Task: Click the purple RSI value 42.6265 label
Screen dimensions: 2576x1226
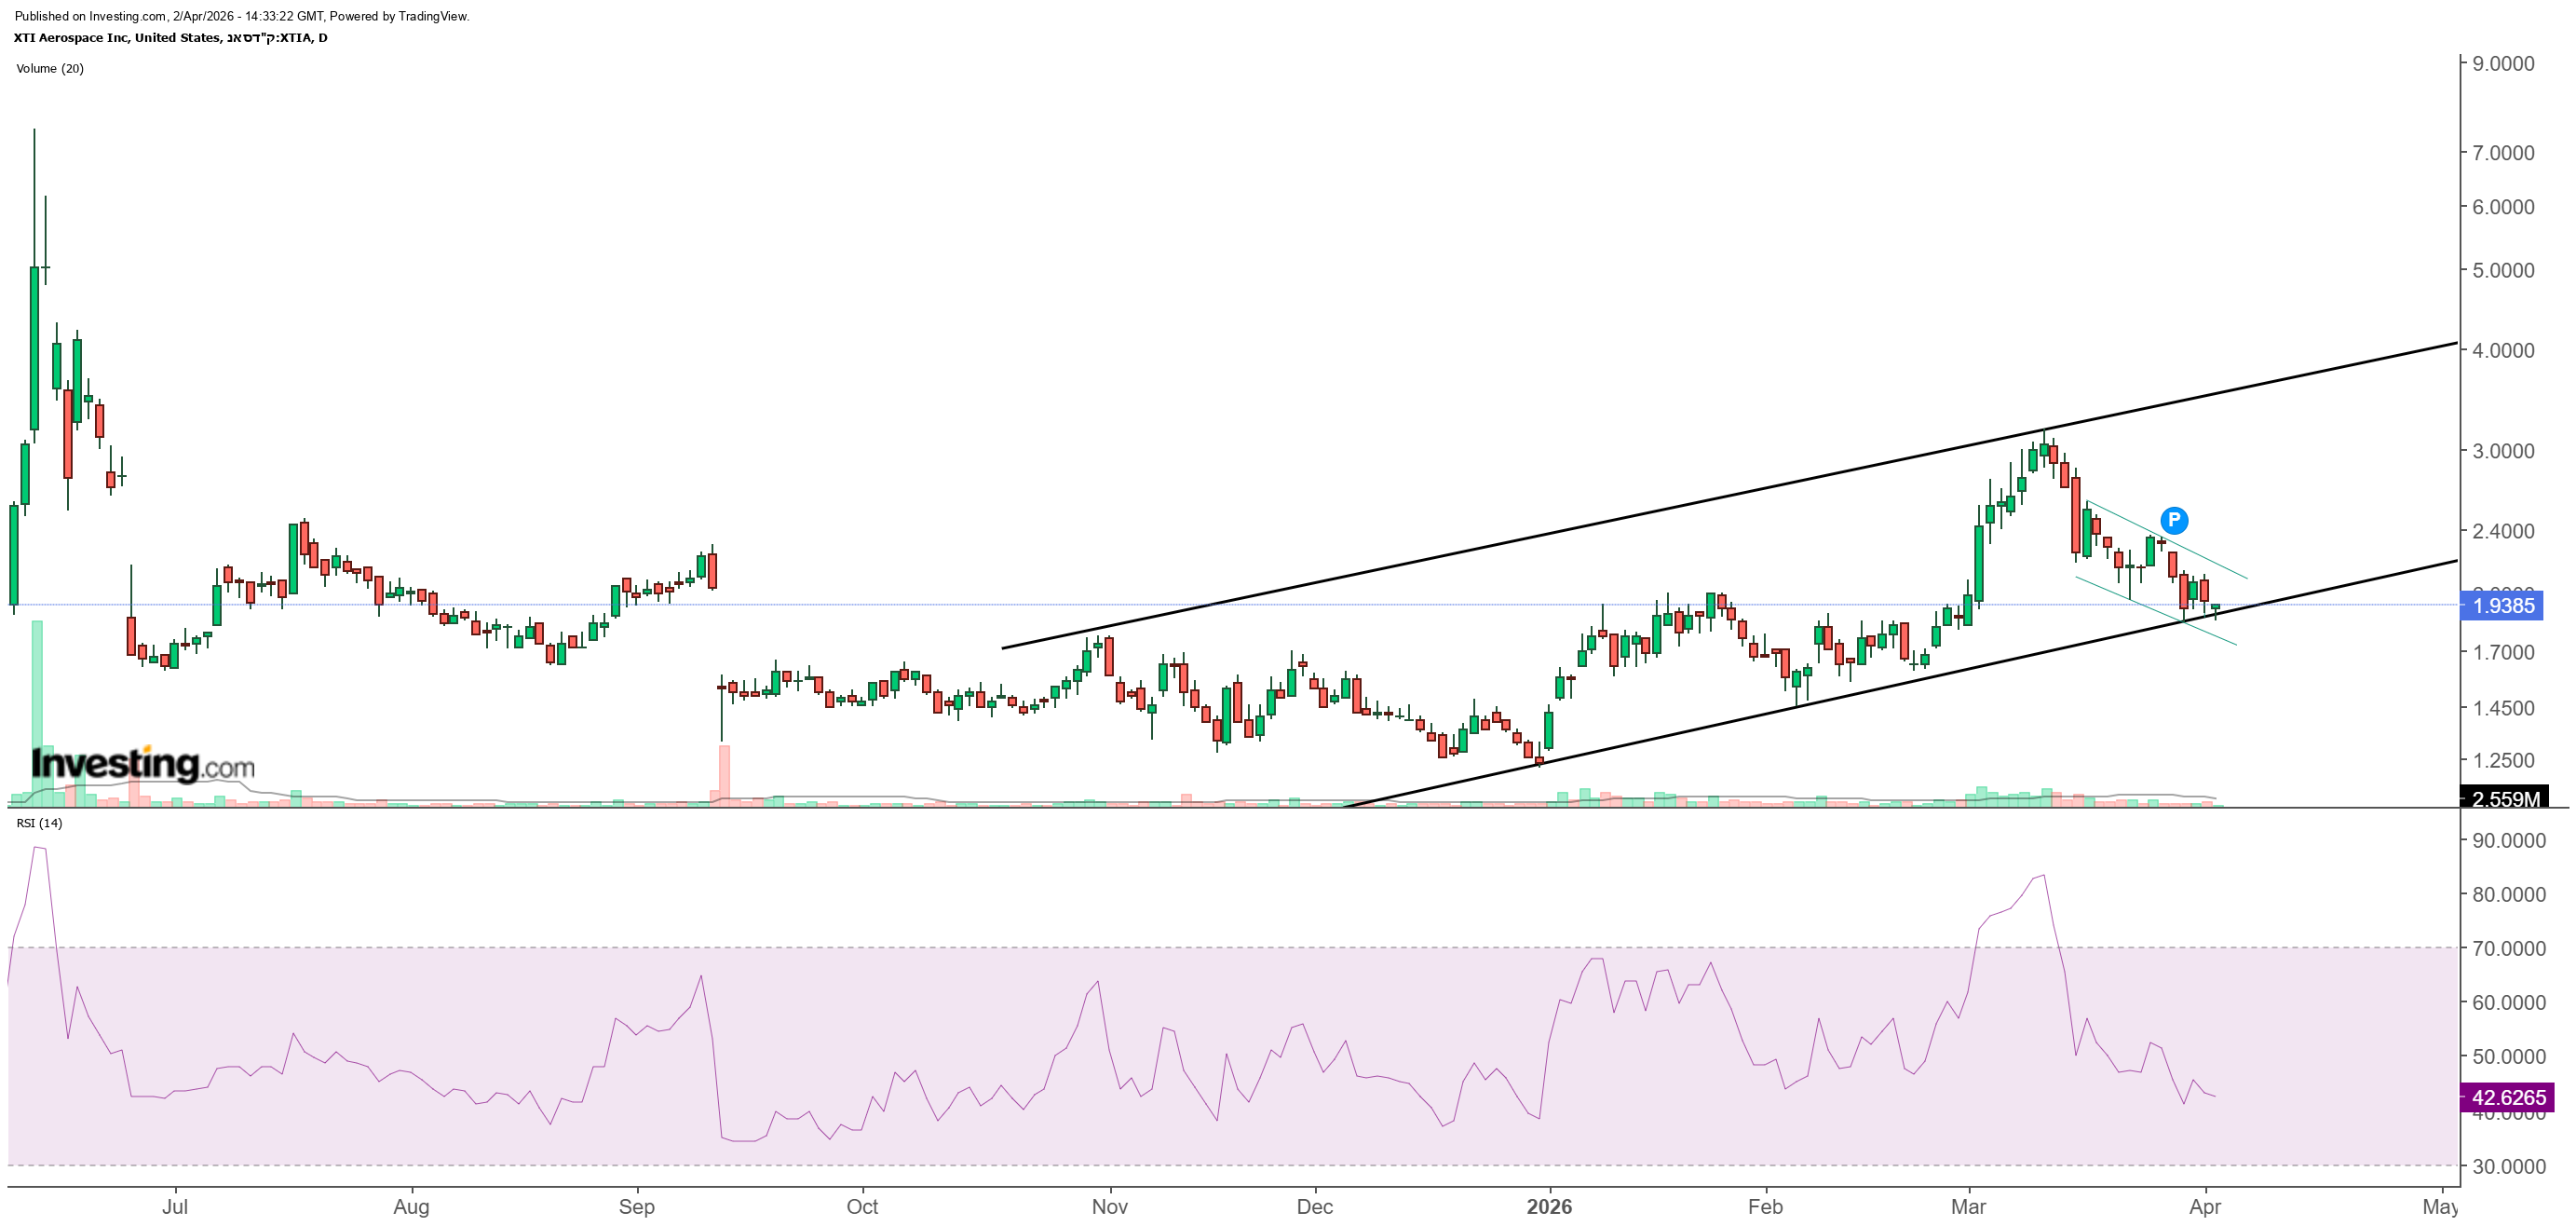Action: [2508, 1097]
